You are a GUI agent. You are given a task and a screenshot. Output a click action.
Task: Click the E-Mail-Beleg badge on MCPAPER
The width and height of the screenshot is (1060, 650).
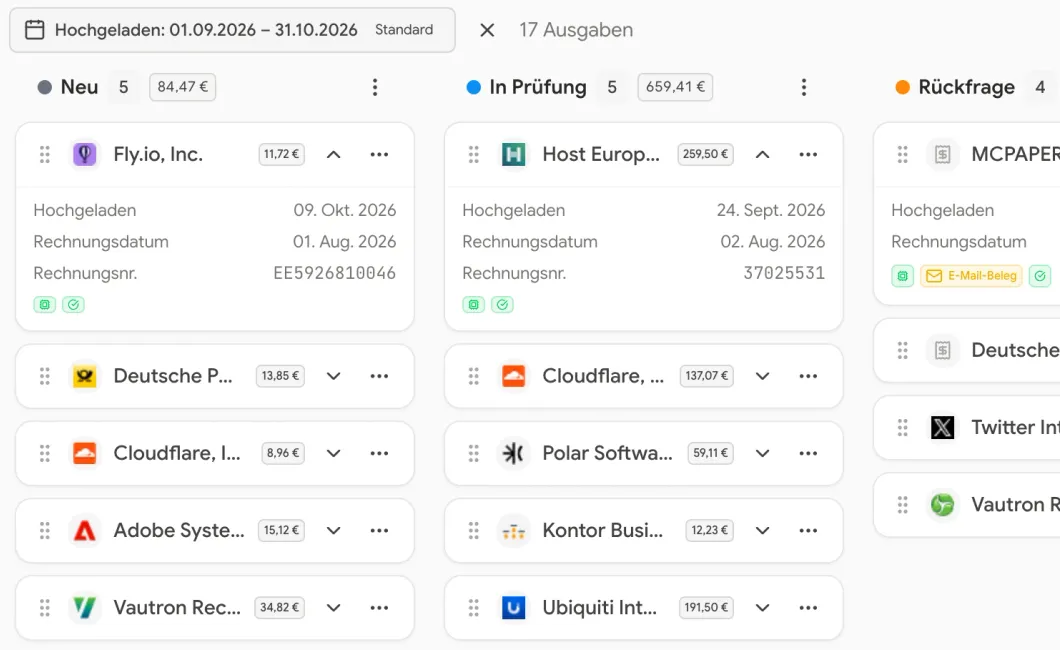[x=971, y=276]
